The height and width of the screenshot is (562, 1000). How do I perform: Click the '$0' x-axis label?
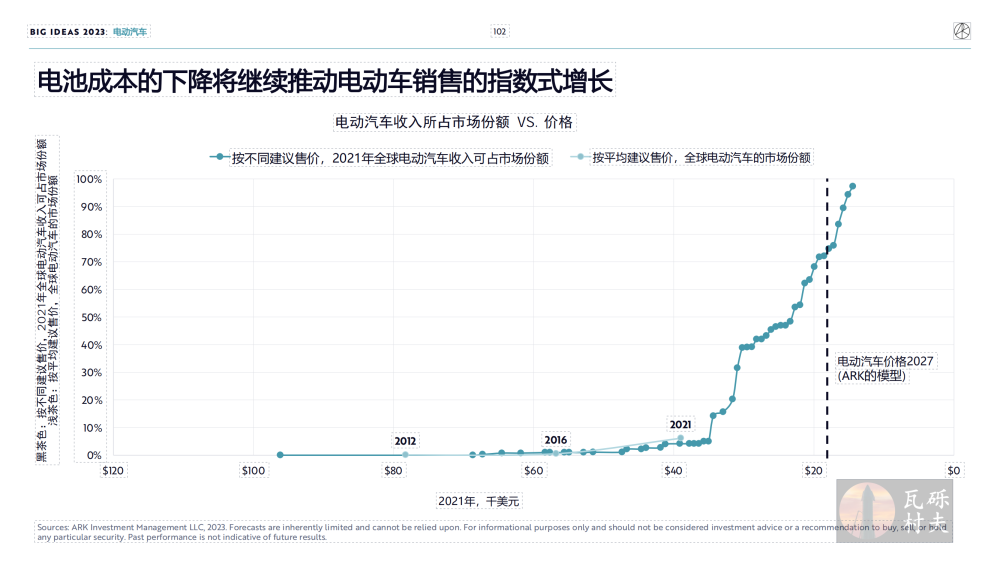[x=953, y=471]
